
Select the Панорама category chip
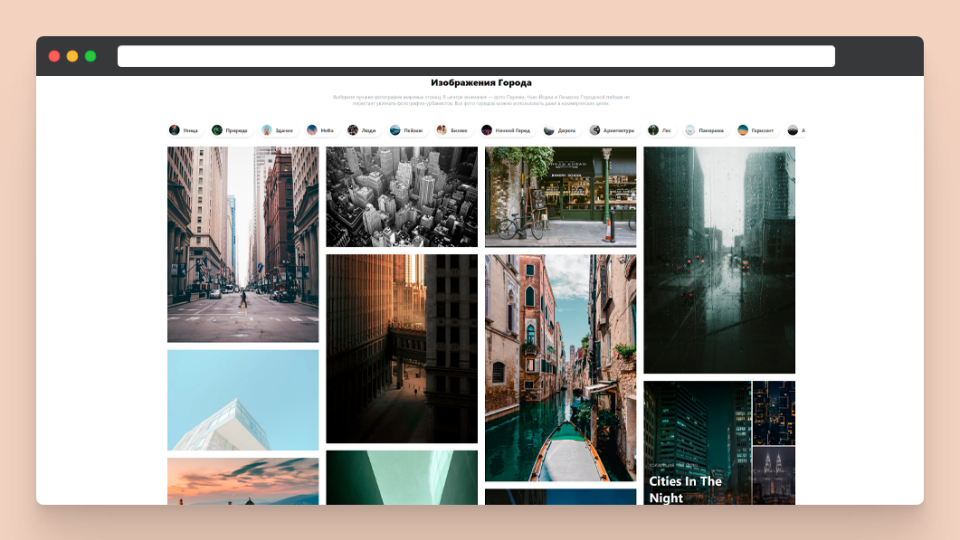pos(705,130)
